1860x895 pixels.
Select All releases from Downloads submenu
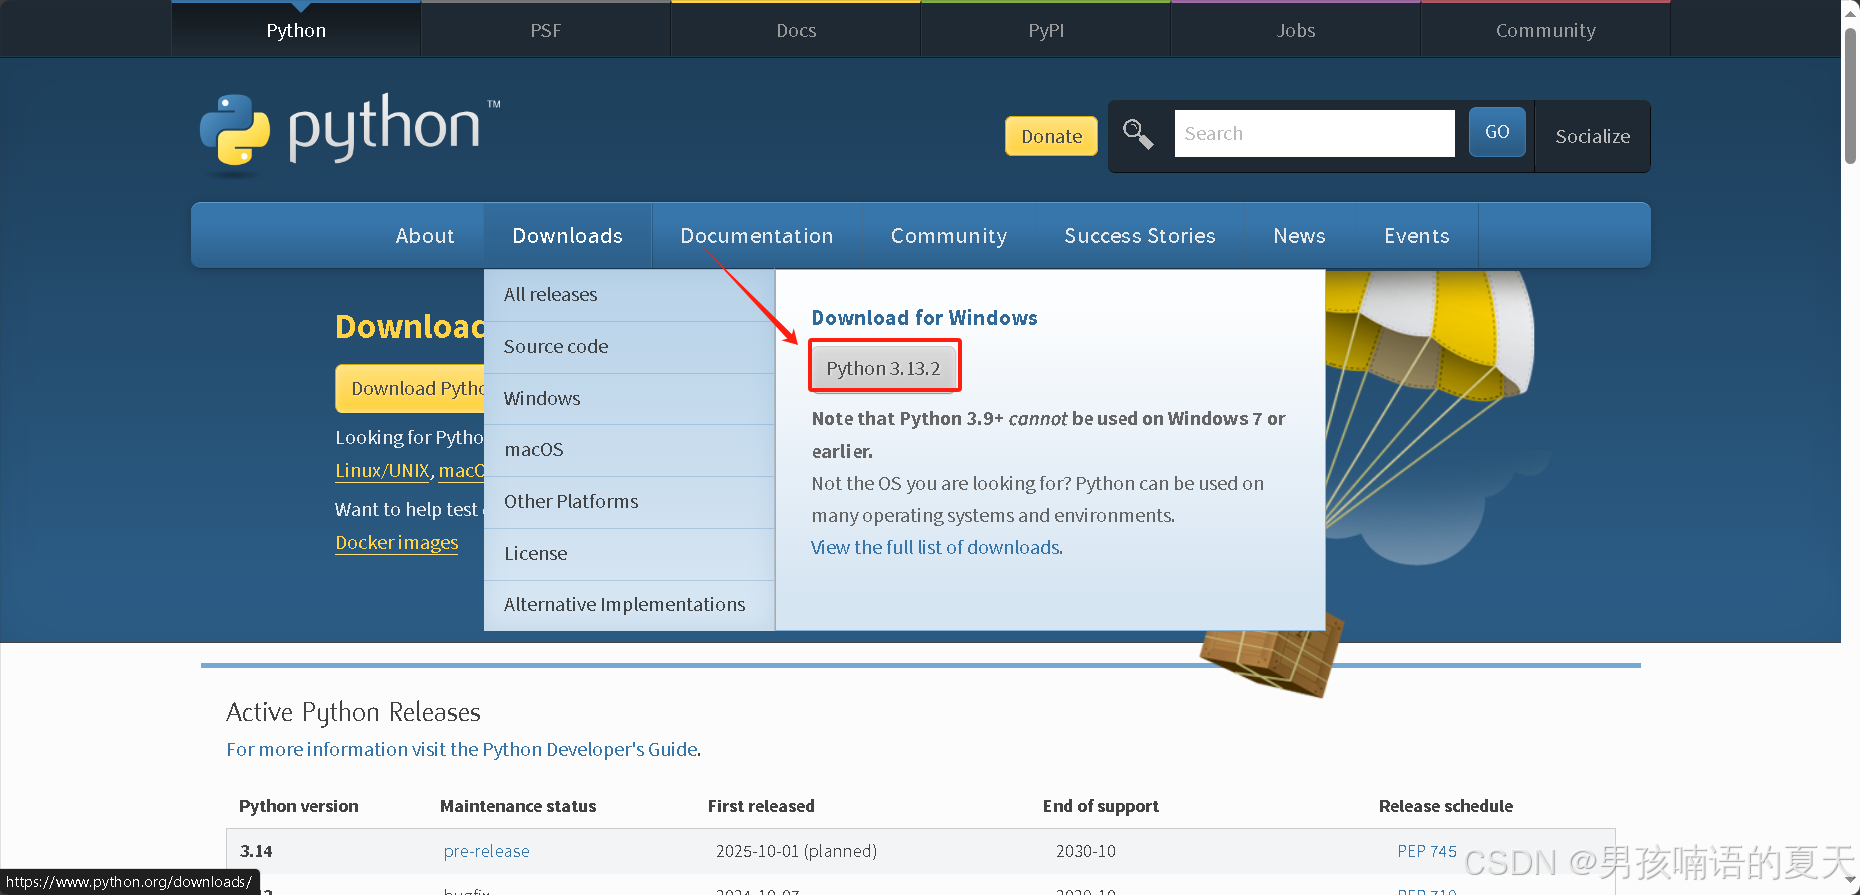tap(629, 295)
